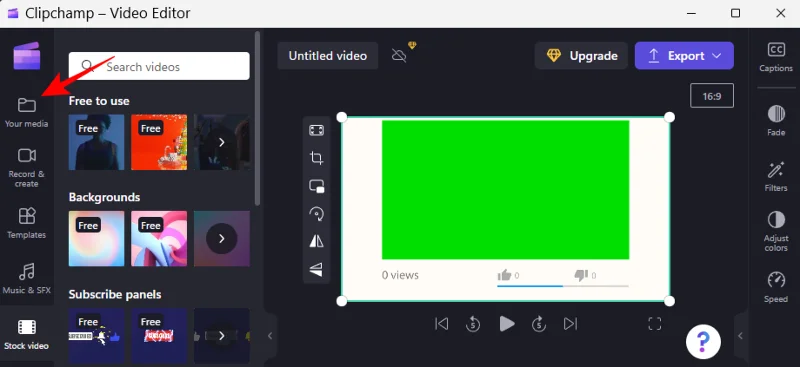Click the top-left resize handle of the clip

coord(342,117)
